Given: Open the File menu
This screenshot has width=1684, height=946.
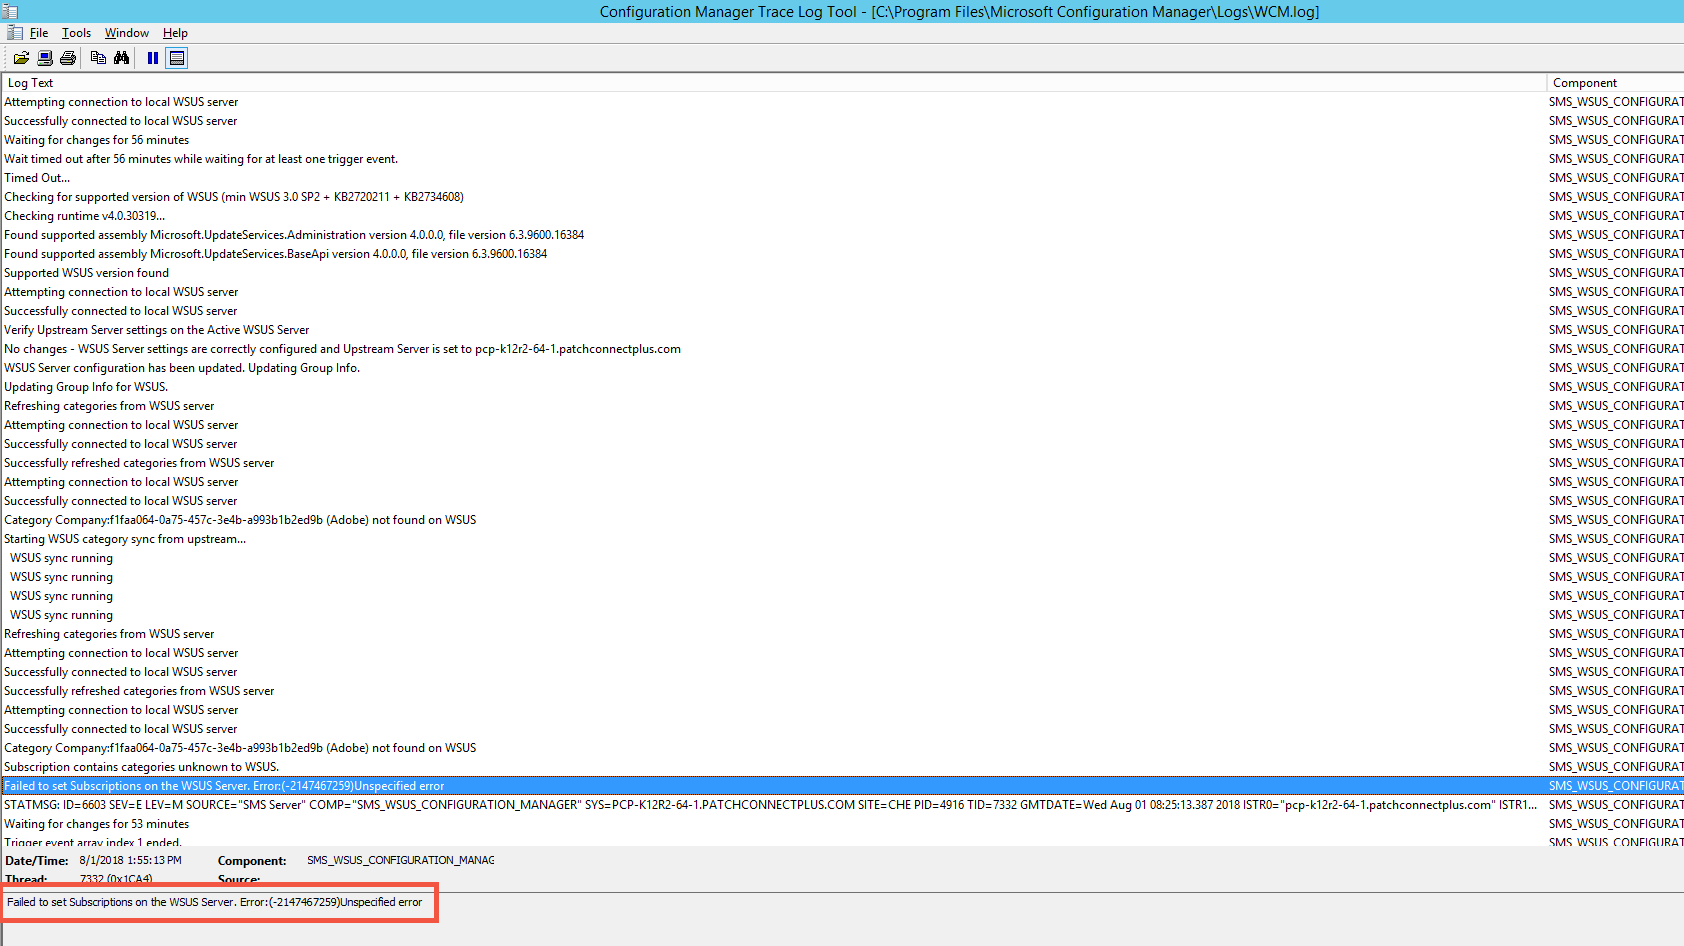Looking at the screenshot, I should click(39, 33).
